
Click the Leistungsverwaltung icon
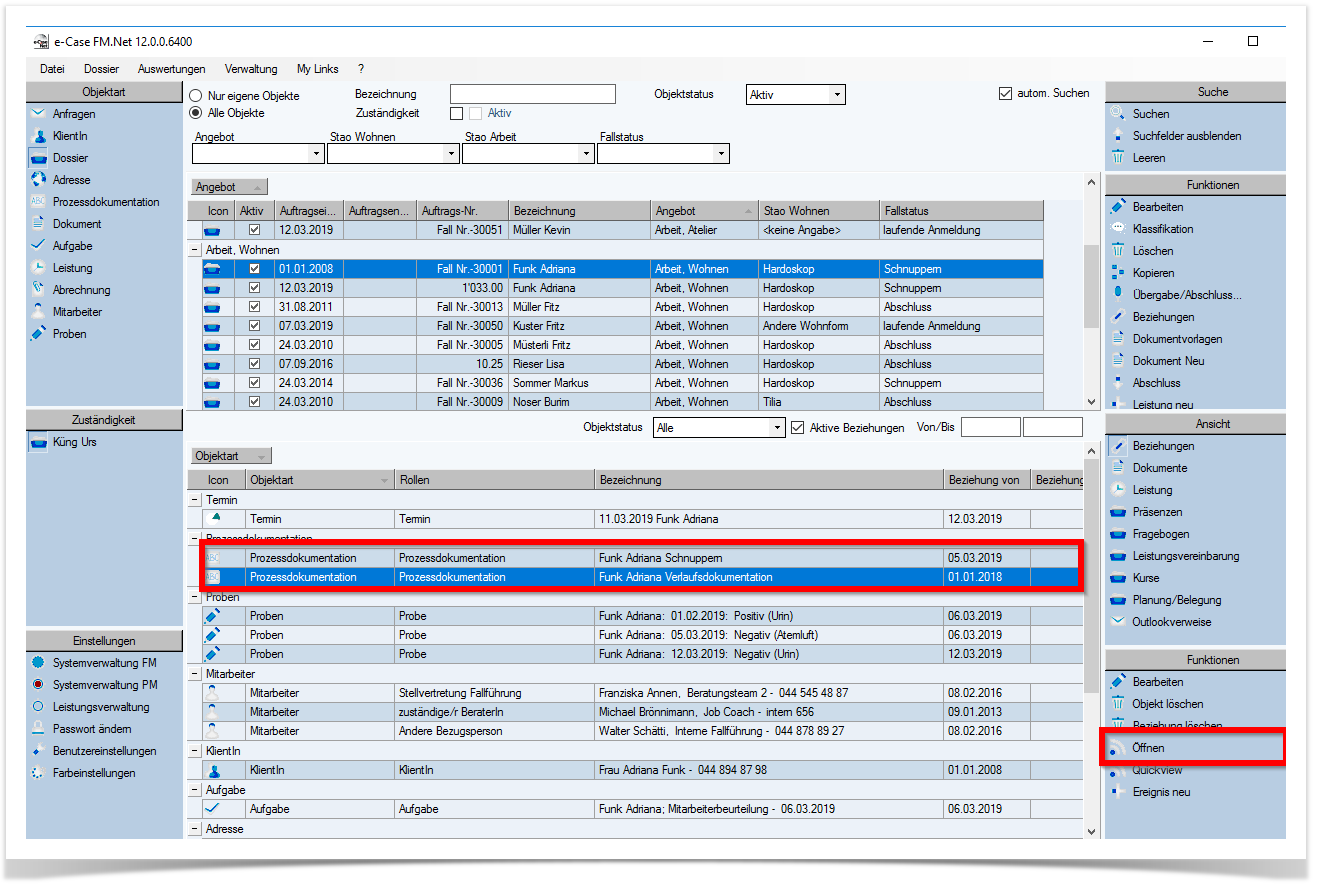click(38, 707)
